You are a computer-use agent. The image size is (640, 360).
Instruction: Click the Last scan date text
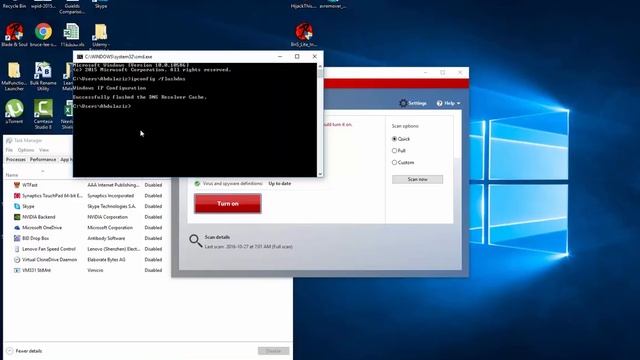click(248, 247)
